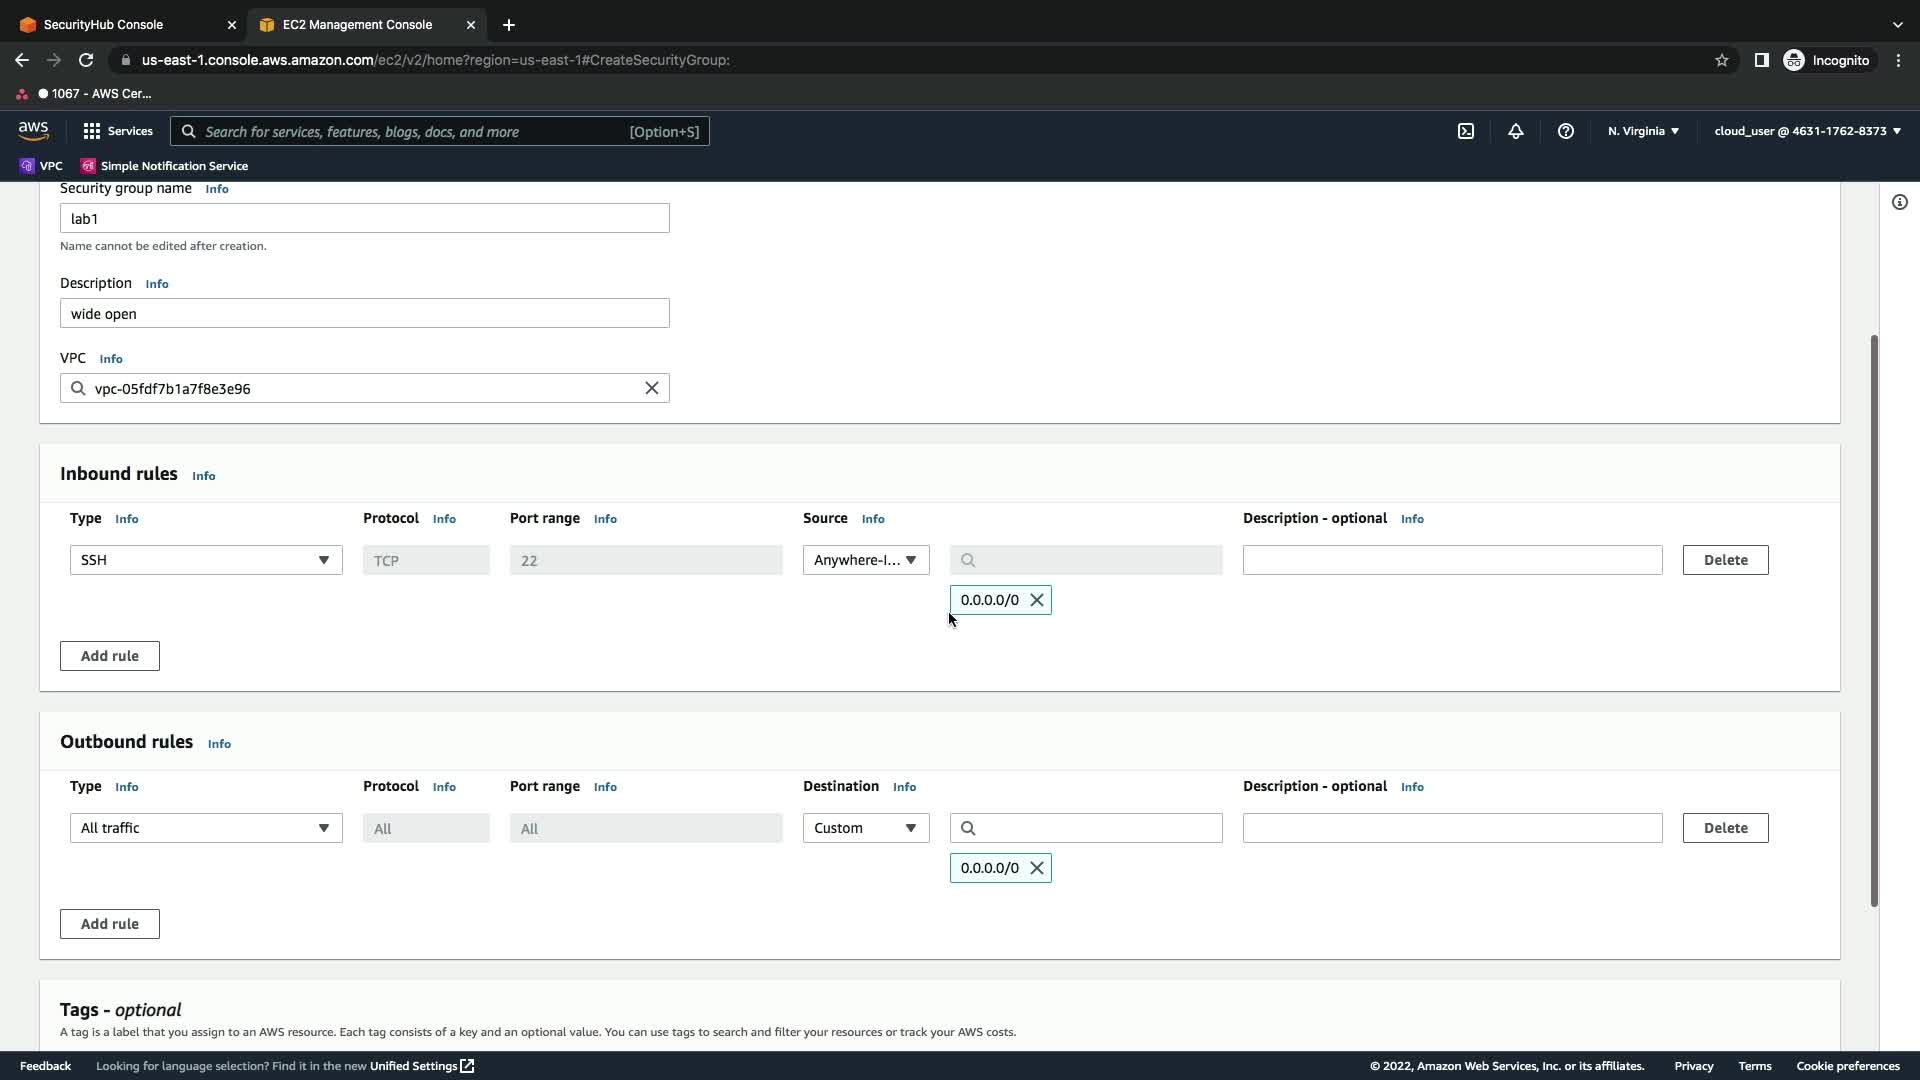Screen dimensions: 1920x1080
Task: Open the notifications bell
Action: (1516, 131)
